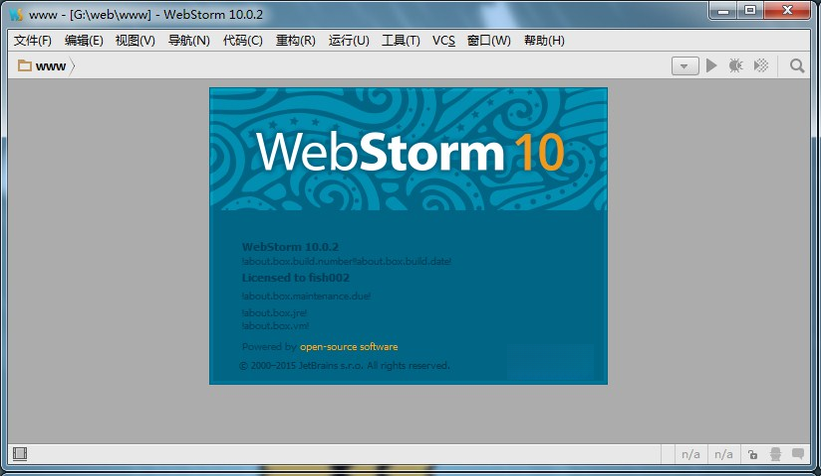Open the 重构(R) menu

[x=295, y=40]
